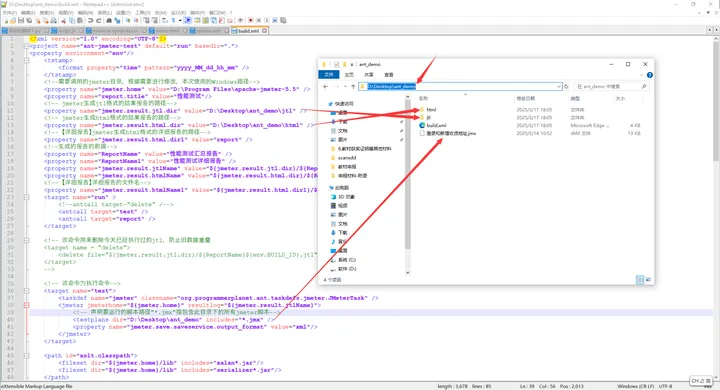Click the Zoom Out toolbar icon
The height and width of the screenshot is (390, 720).
tap(136, 21)
